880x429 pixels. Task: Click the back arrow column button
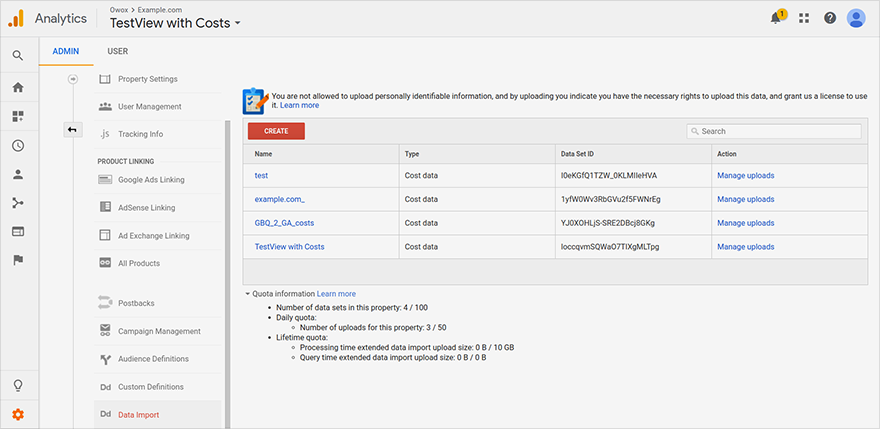pyautogui.click(x=72, y=130)
